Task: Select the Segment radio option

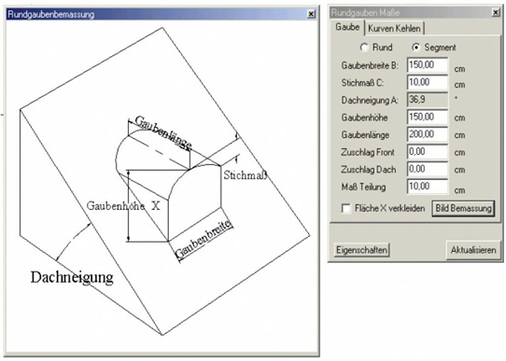Action: (416, 47)
